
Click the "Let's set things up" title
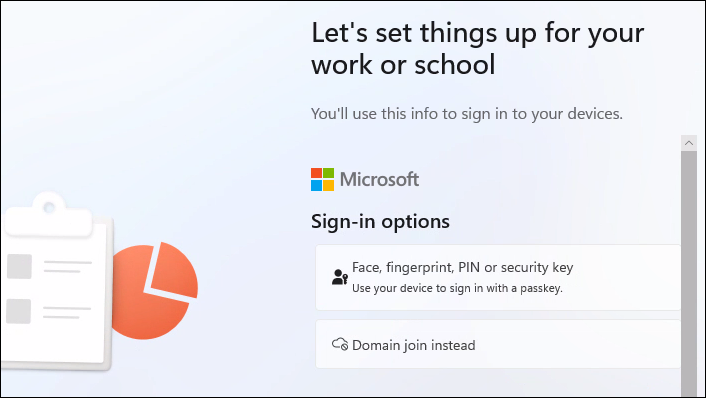tap(477, 48)
